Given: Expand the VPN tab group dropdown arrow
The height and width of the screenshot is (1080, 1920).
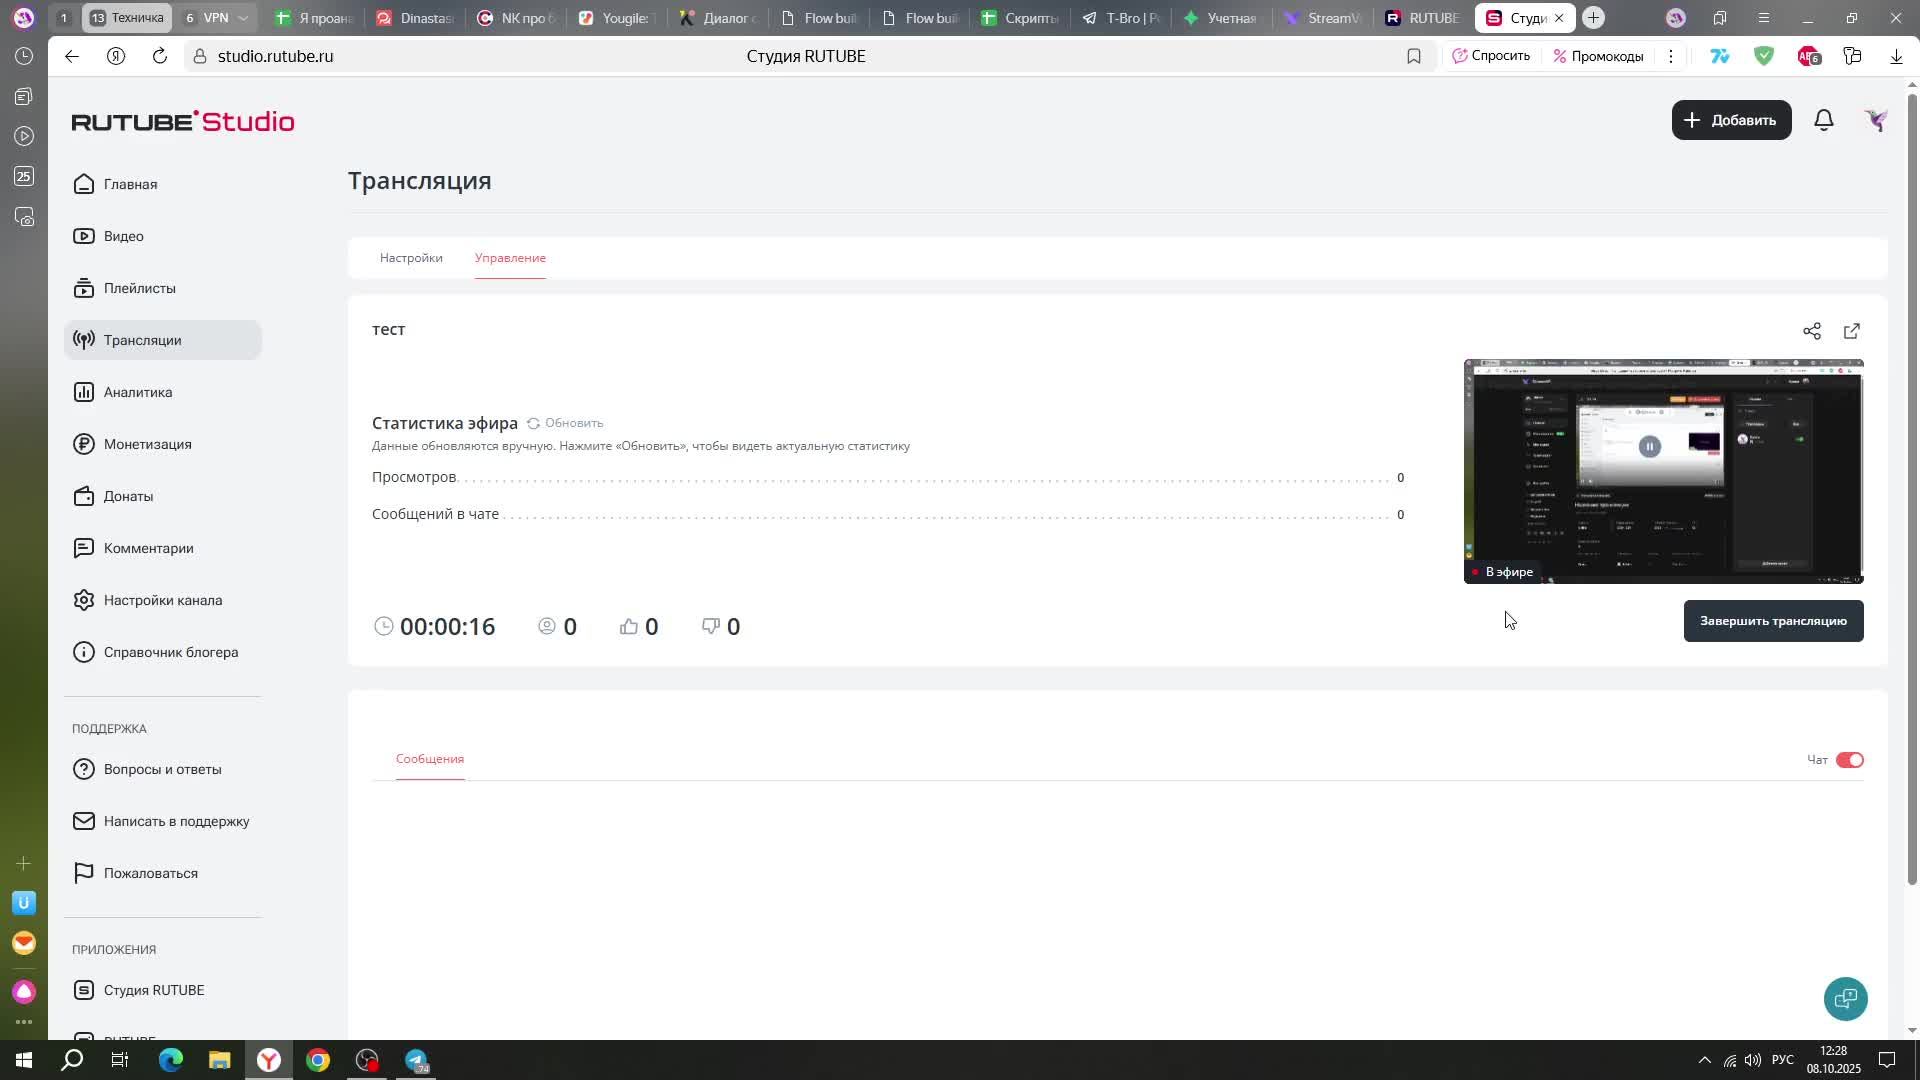Looking at the screenshot, I should pyautogui.click(x=242, y=18).
